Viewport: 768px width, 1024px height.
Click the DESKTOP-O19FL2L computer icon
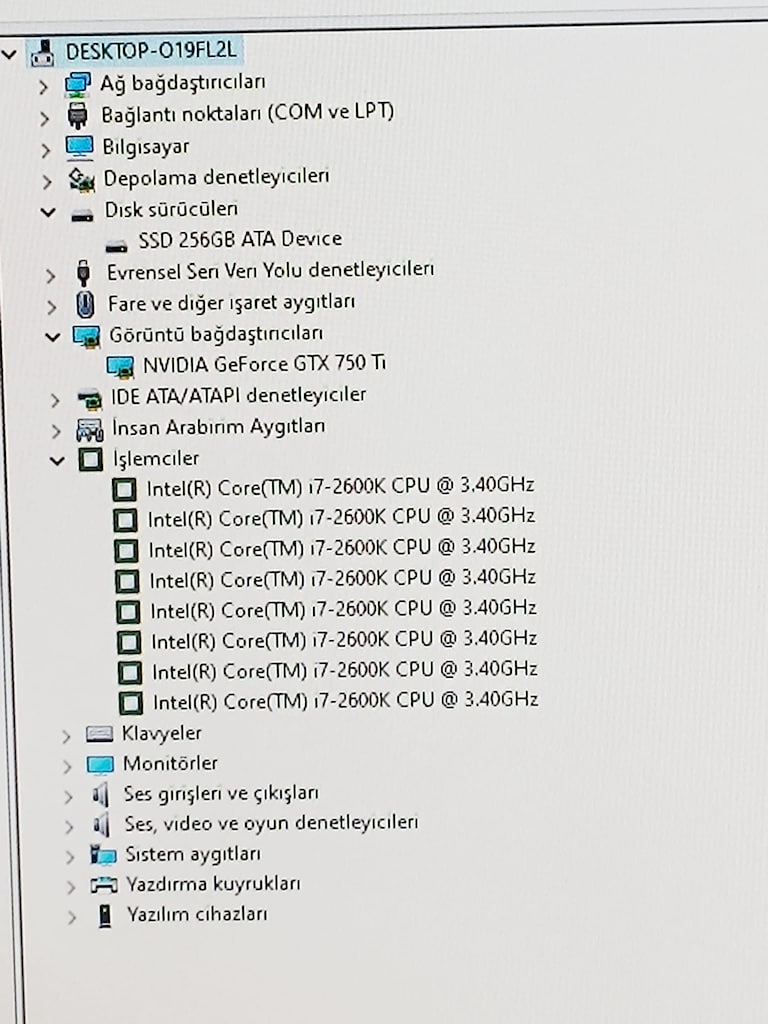(42, 54)
